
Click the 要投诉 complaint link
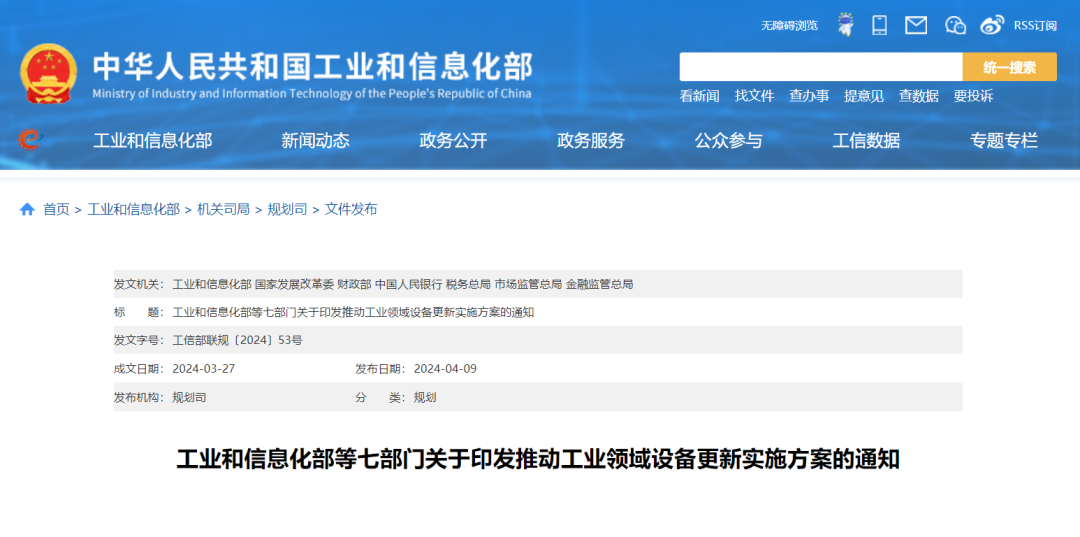pyautogui.click(x=973, y=96)
